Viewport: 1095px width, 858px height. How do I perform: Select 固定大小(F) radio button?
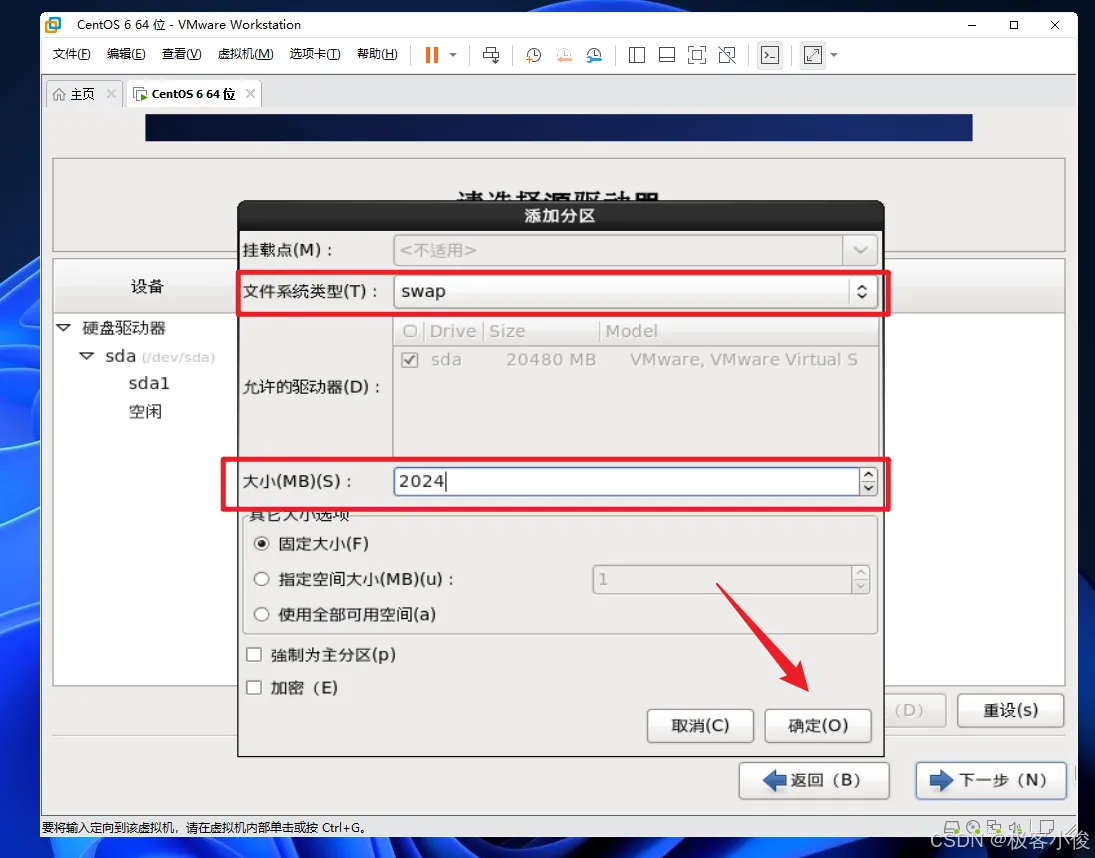click(x=261, y=544)
